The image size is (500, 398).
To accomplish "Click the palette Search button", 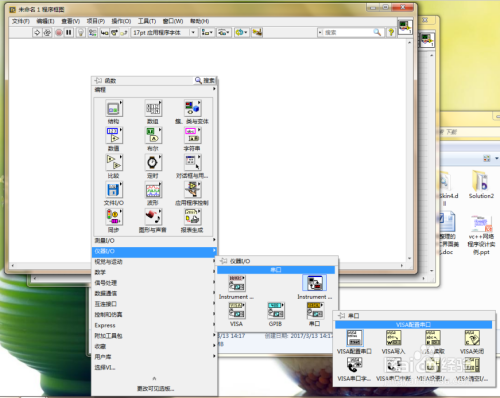I will pos(205,80).
